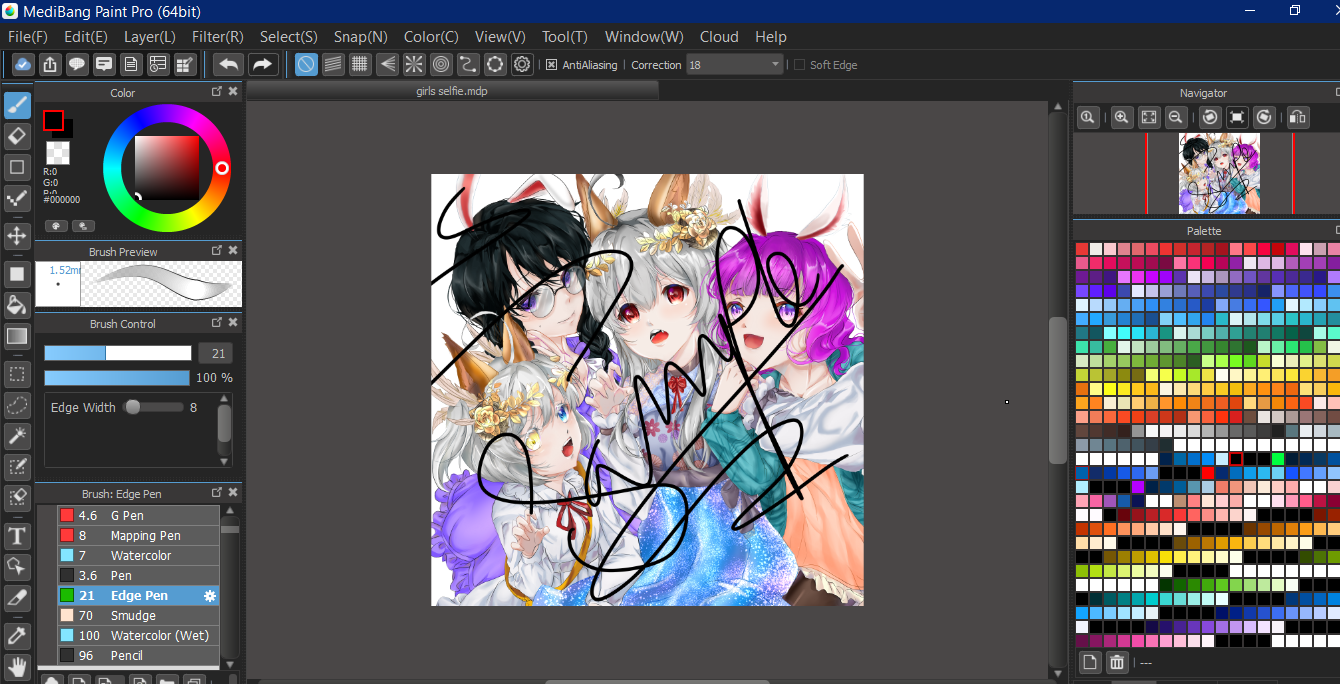The width and height of the screenshot is (1340, 684).
Task: Click the Redo arrow in the toolbar
Action: point(262,64)
